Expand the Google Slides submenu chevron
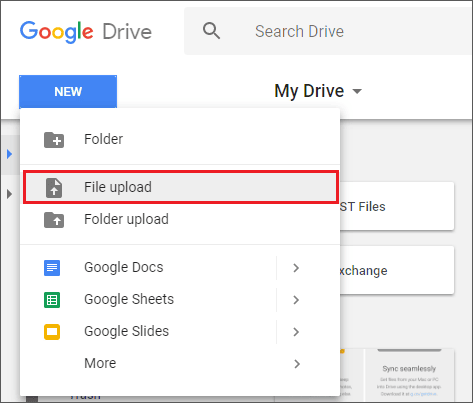 coord(296,332)
